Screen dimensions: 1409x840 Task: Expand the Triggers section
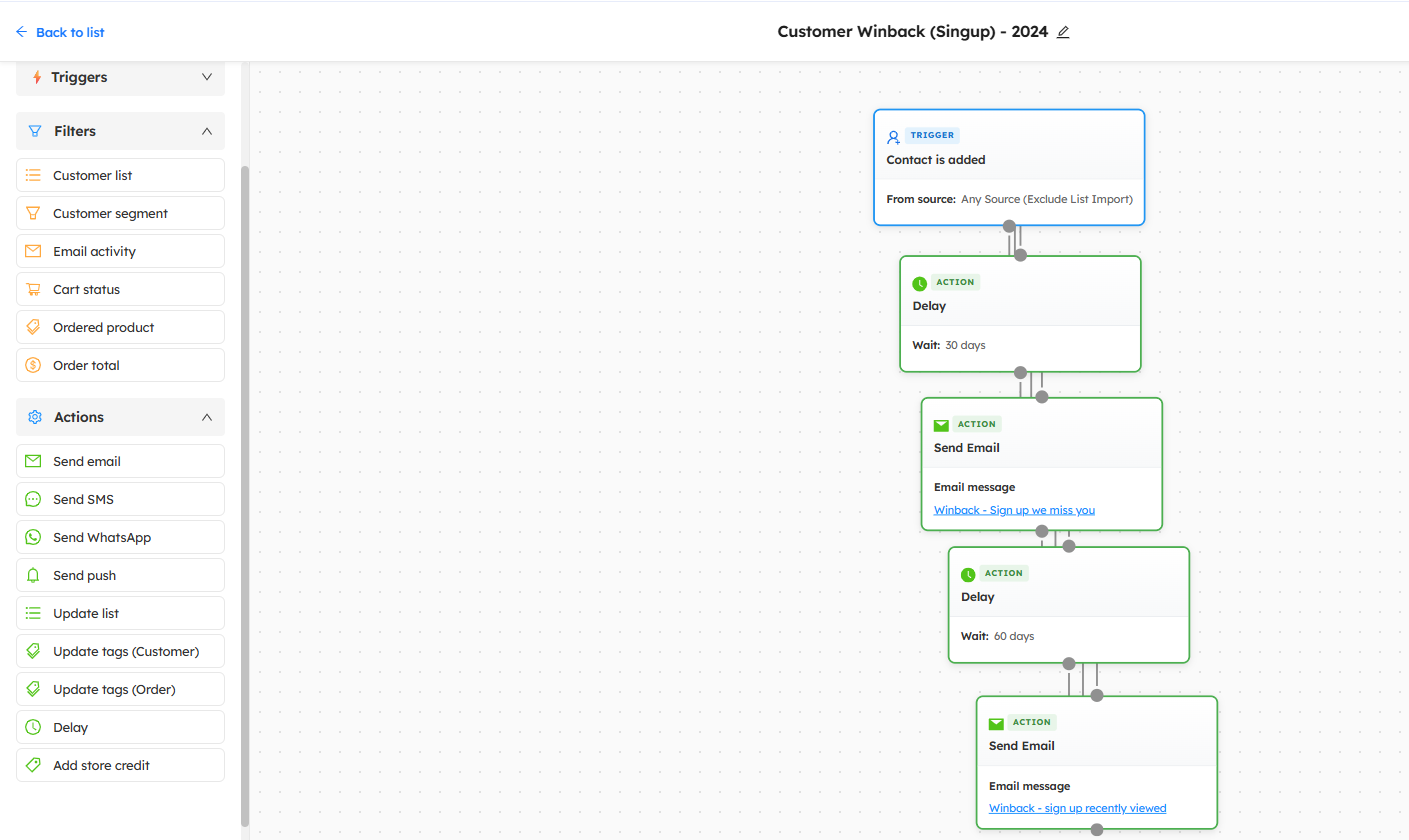206,77
